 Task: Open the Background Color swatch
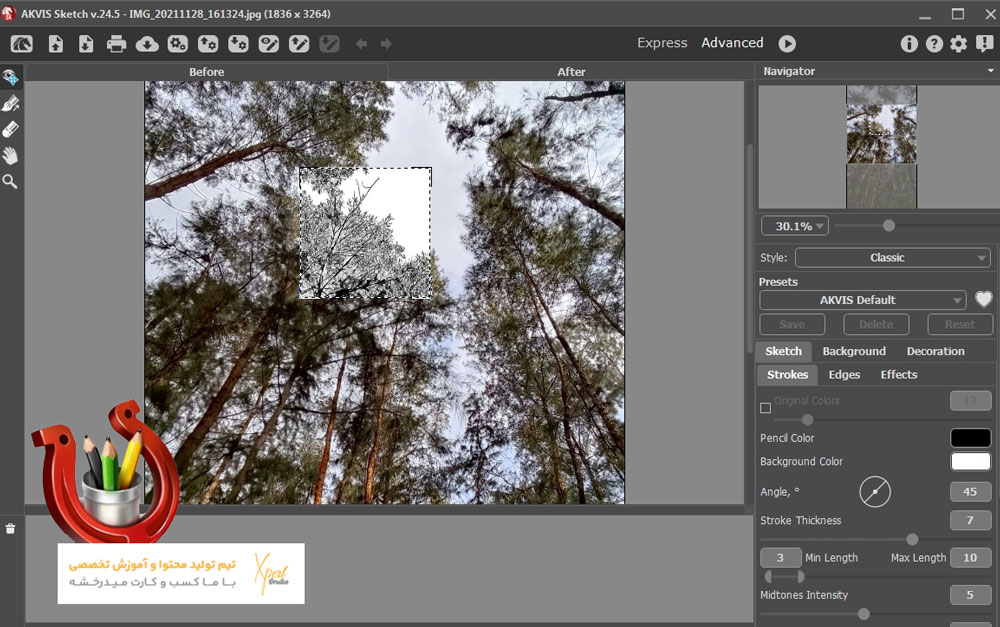pos(971,461)
